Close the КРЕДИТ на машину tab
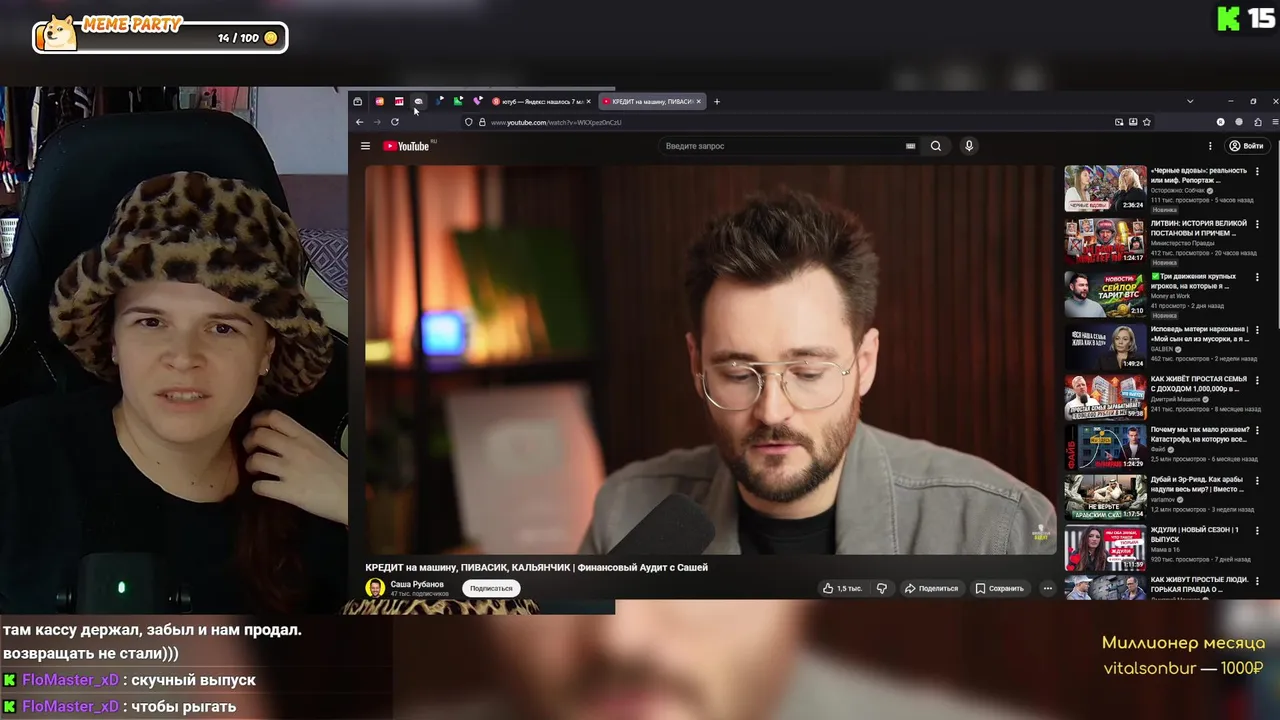1280x720 pixels. coord(698,101)
